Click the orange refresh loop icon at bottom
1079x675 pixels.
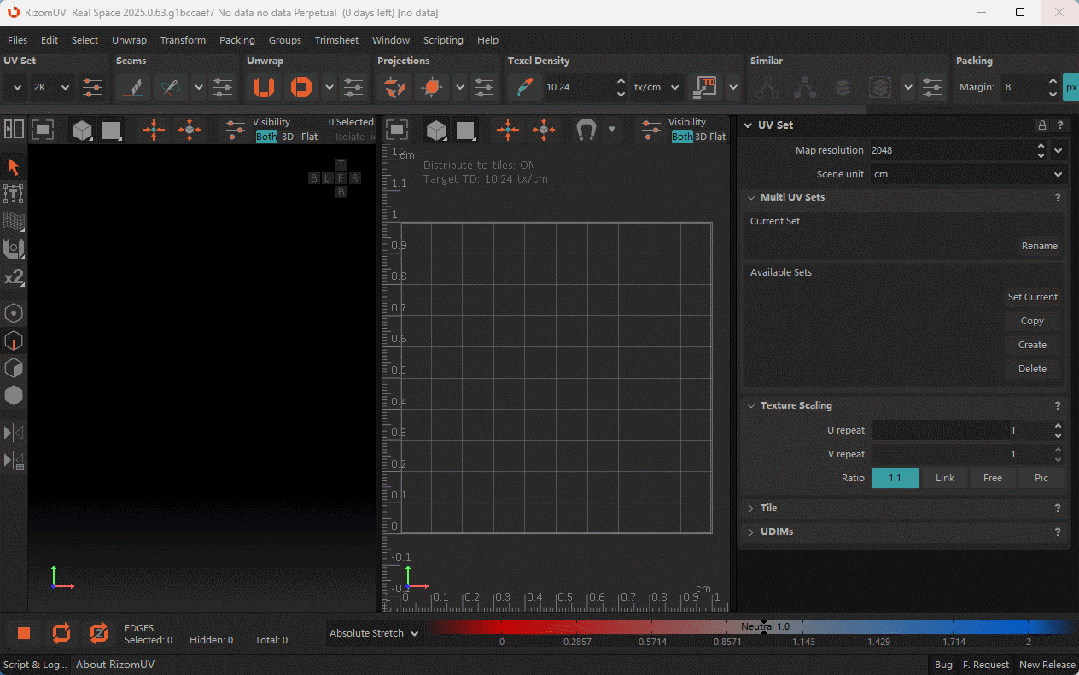click(61, 633)
